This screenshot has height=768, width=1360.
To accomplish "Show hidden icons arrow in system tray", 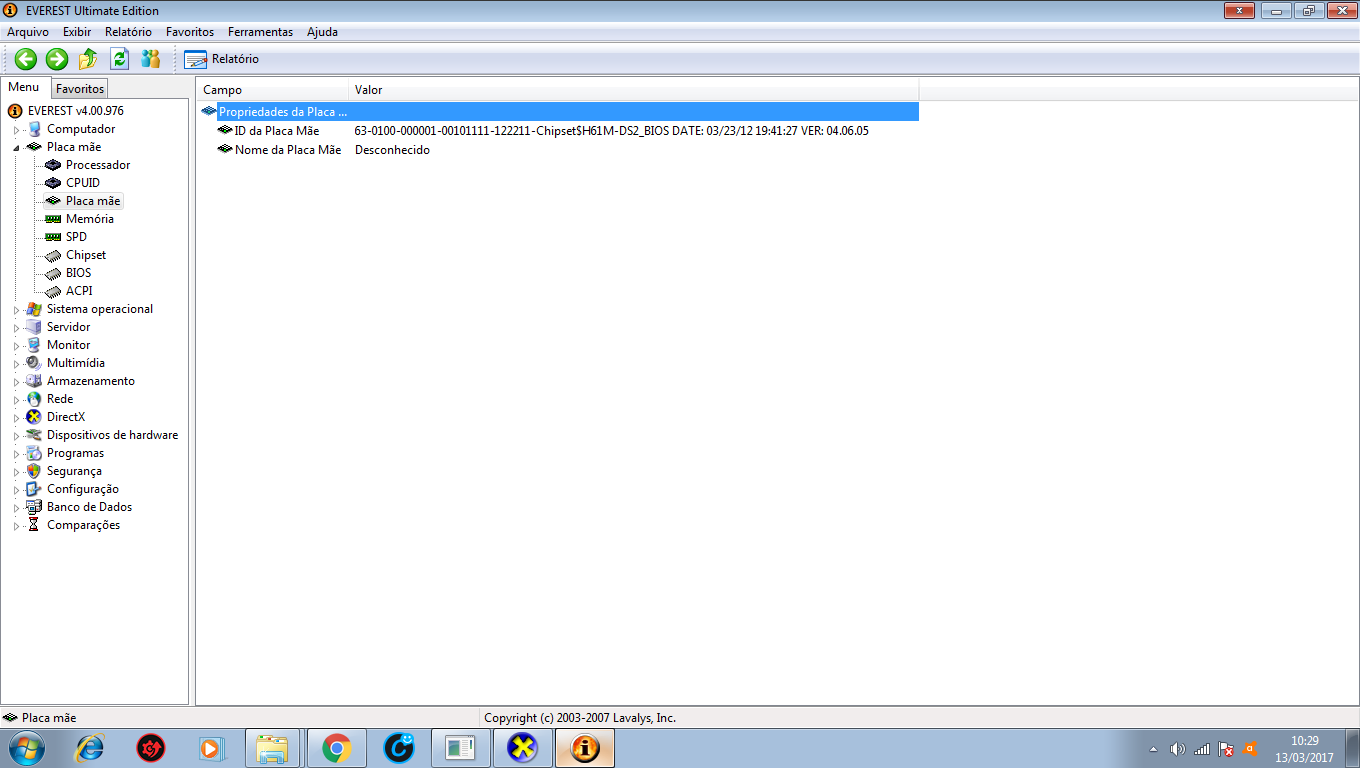I will tap(1153, 748).
